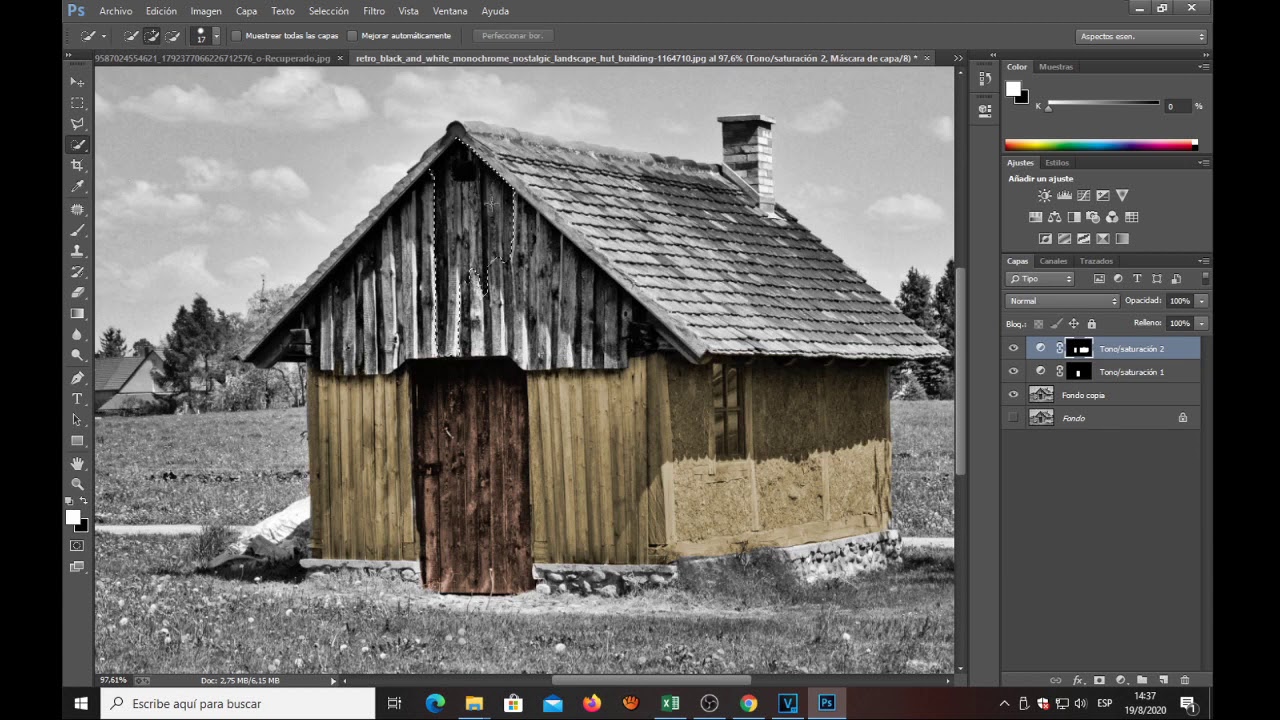Switch to the Estilos tab
Viewport: 1280px width, 720px height.
pyautogui.click(x=1057, y=163)
